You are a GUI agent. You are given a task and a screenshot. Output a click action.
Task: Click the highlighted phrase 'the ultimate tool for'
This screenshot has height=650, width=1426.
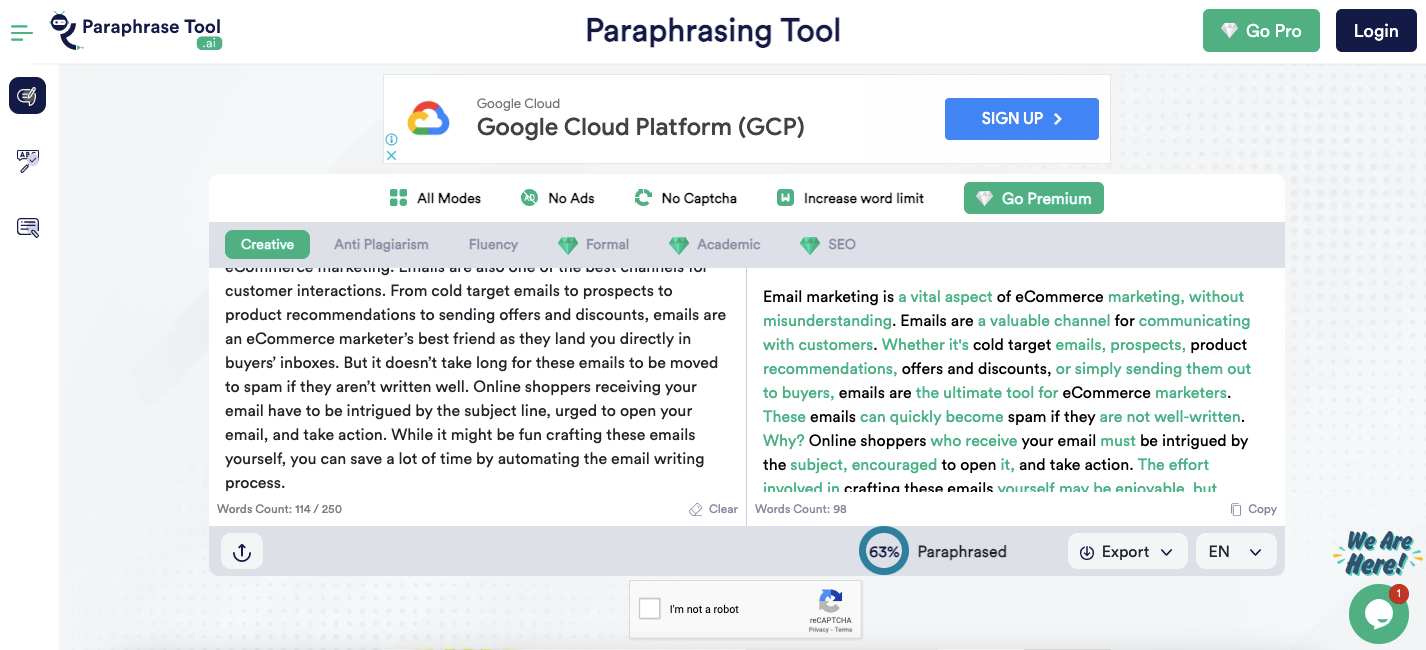[987, 393]
